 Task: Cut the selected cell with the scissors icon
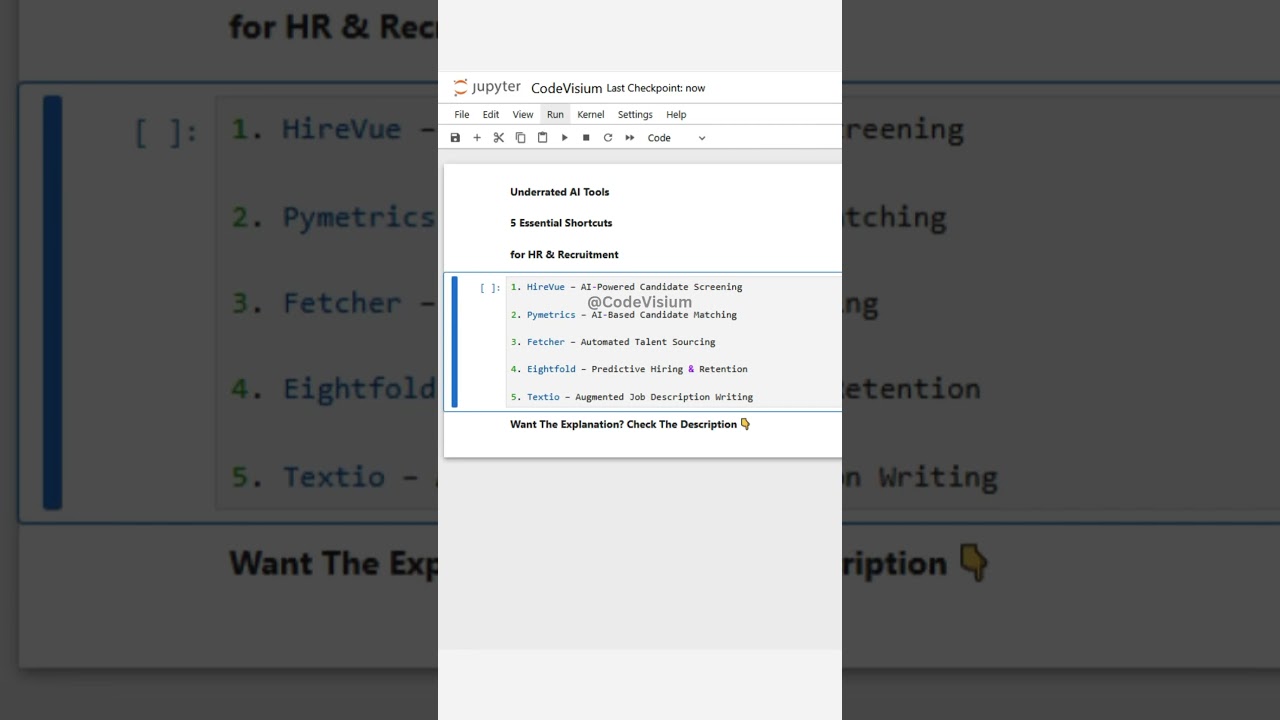coord(499,138)
